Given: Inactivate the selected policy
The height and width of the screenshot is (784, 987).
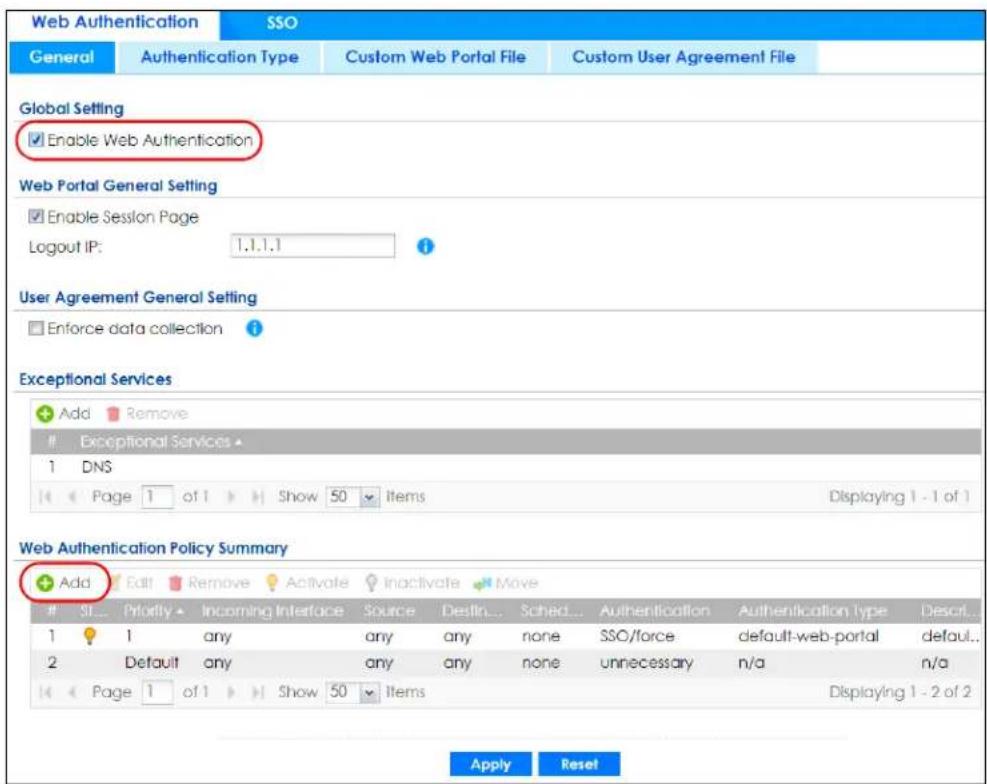Looking at the screenshot, I should click(412, 583).
